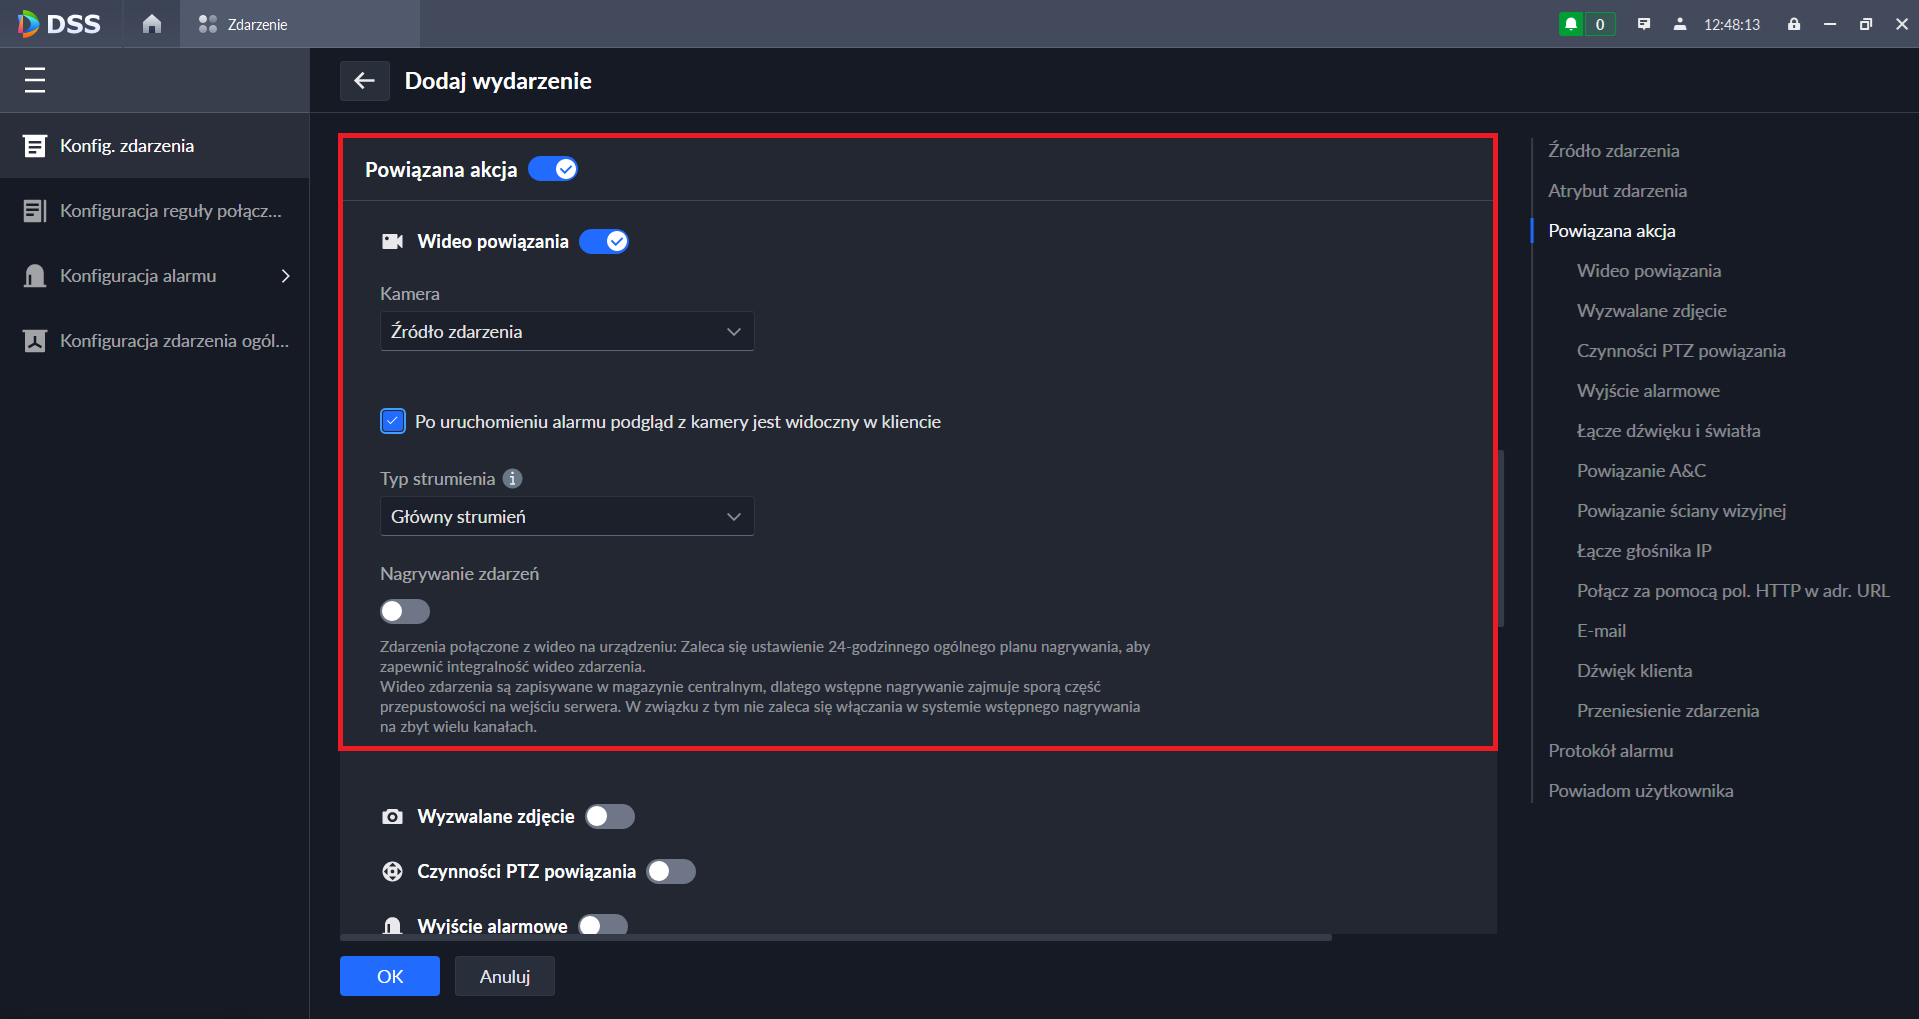
Task: Click the green alarm bell icon
Action: point(1572,24)
